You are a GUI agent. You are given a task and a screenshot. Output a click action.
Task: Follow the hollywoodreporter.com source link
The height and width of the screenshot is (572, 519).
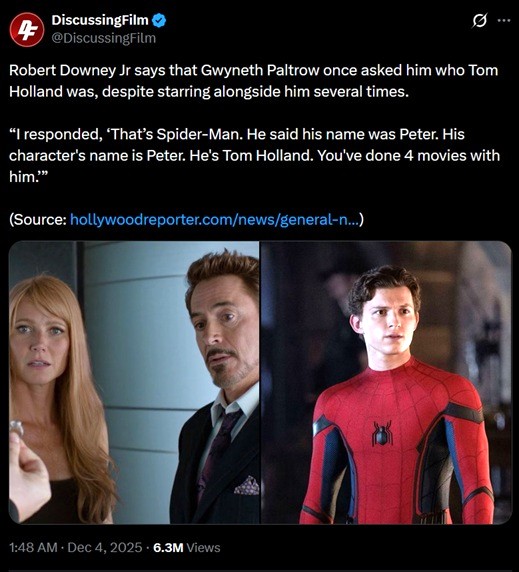pos(214,220)
